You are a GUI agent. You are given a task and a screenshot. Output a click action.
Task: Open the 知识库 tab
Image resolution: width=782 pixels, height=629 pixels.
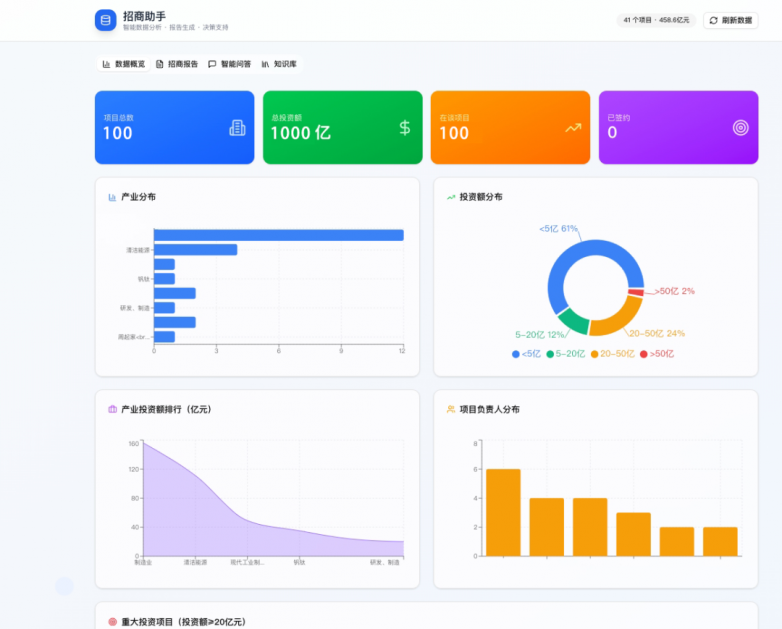(279, 64)
